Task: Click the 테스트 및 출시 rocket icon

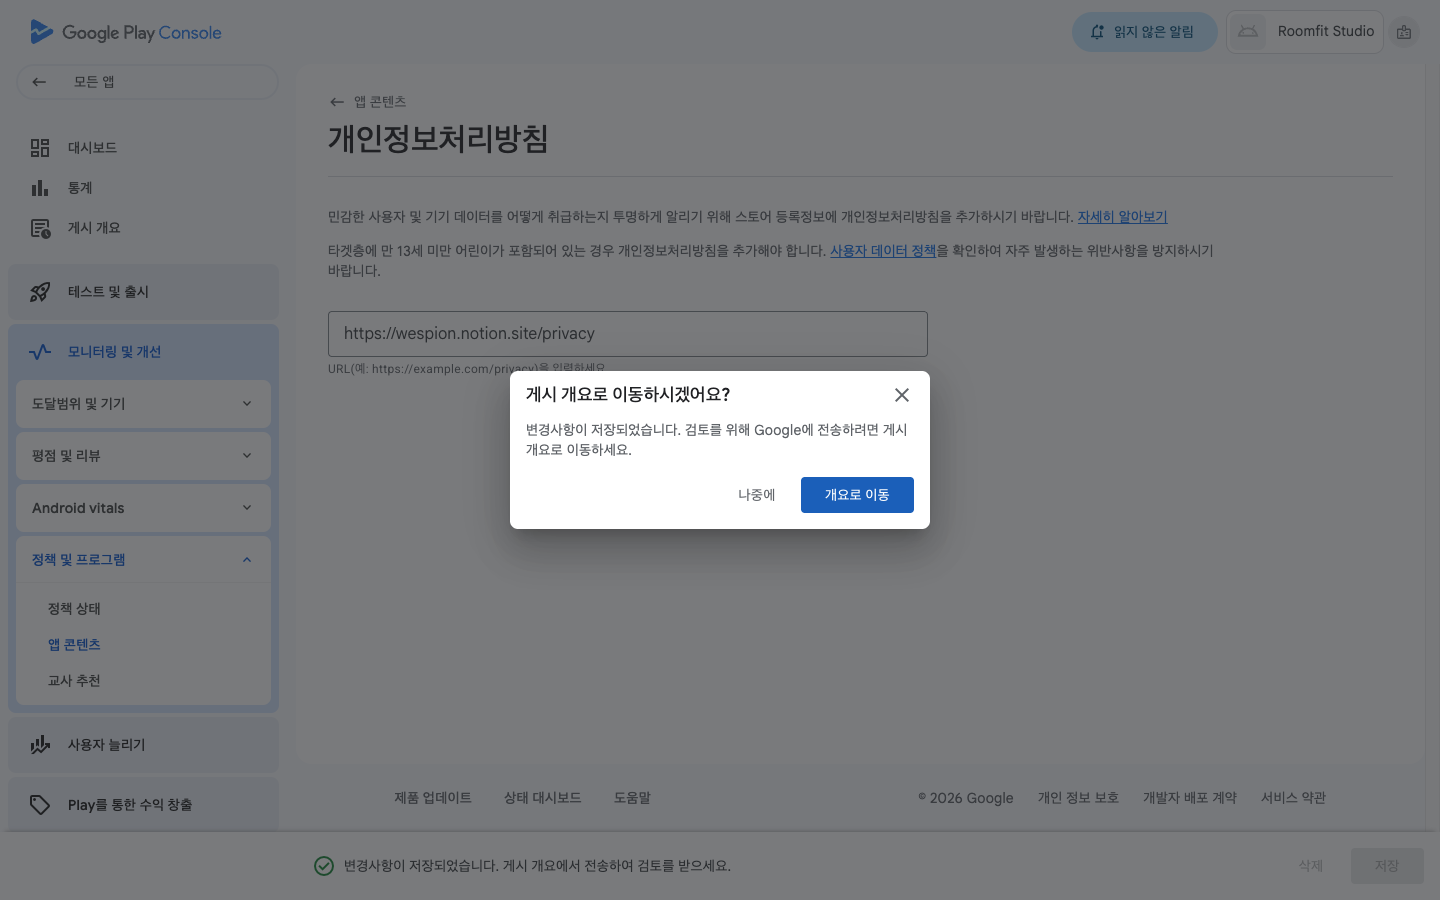Action: click(40, 292)
